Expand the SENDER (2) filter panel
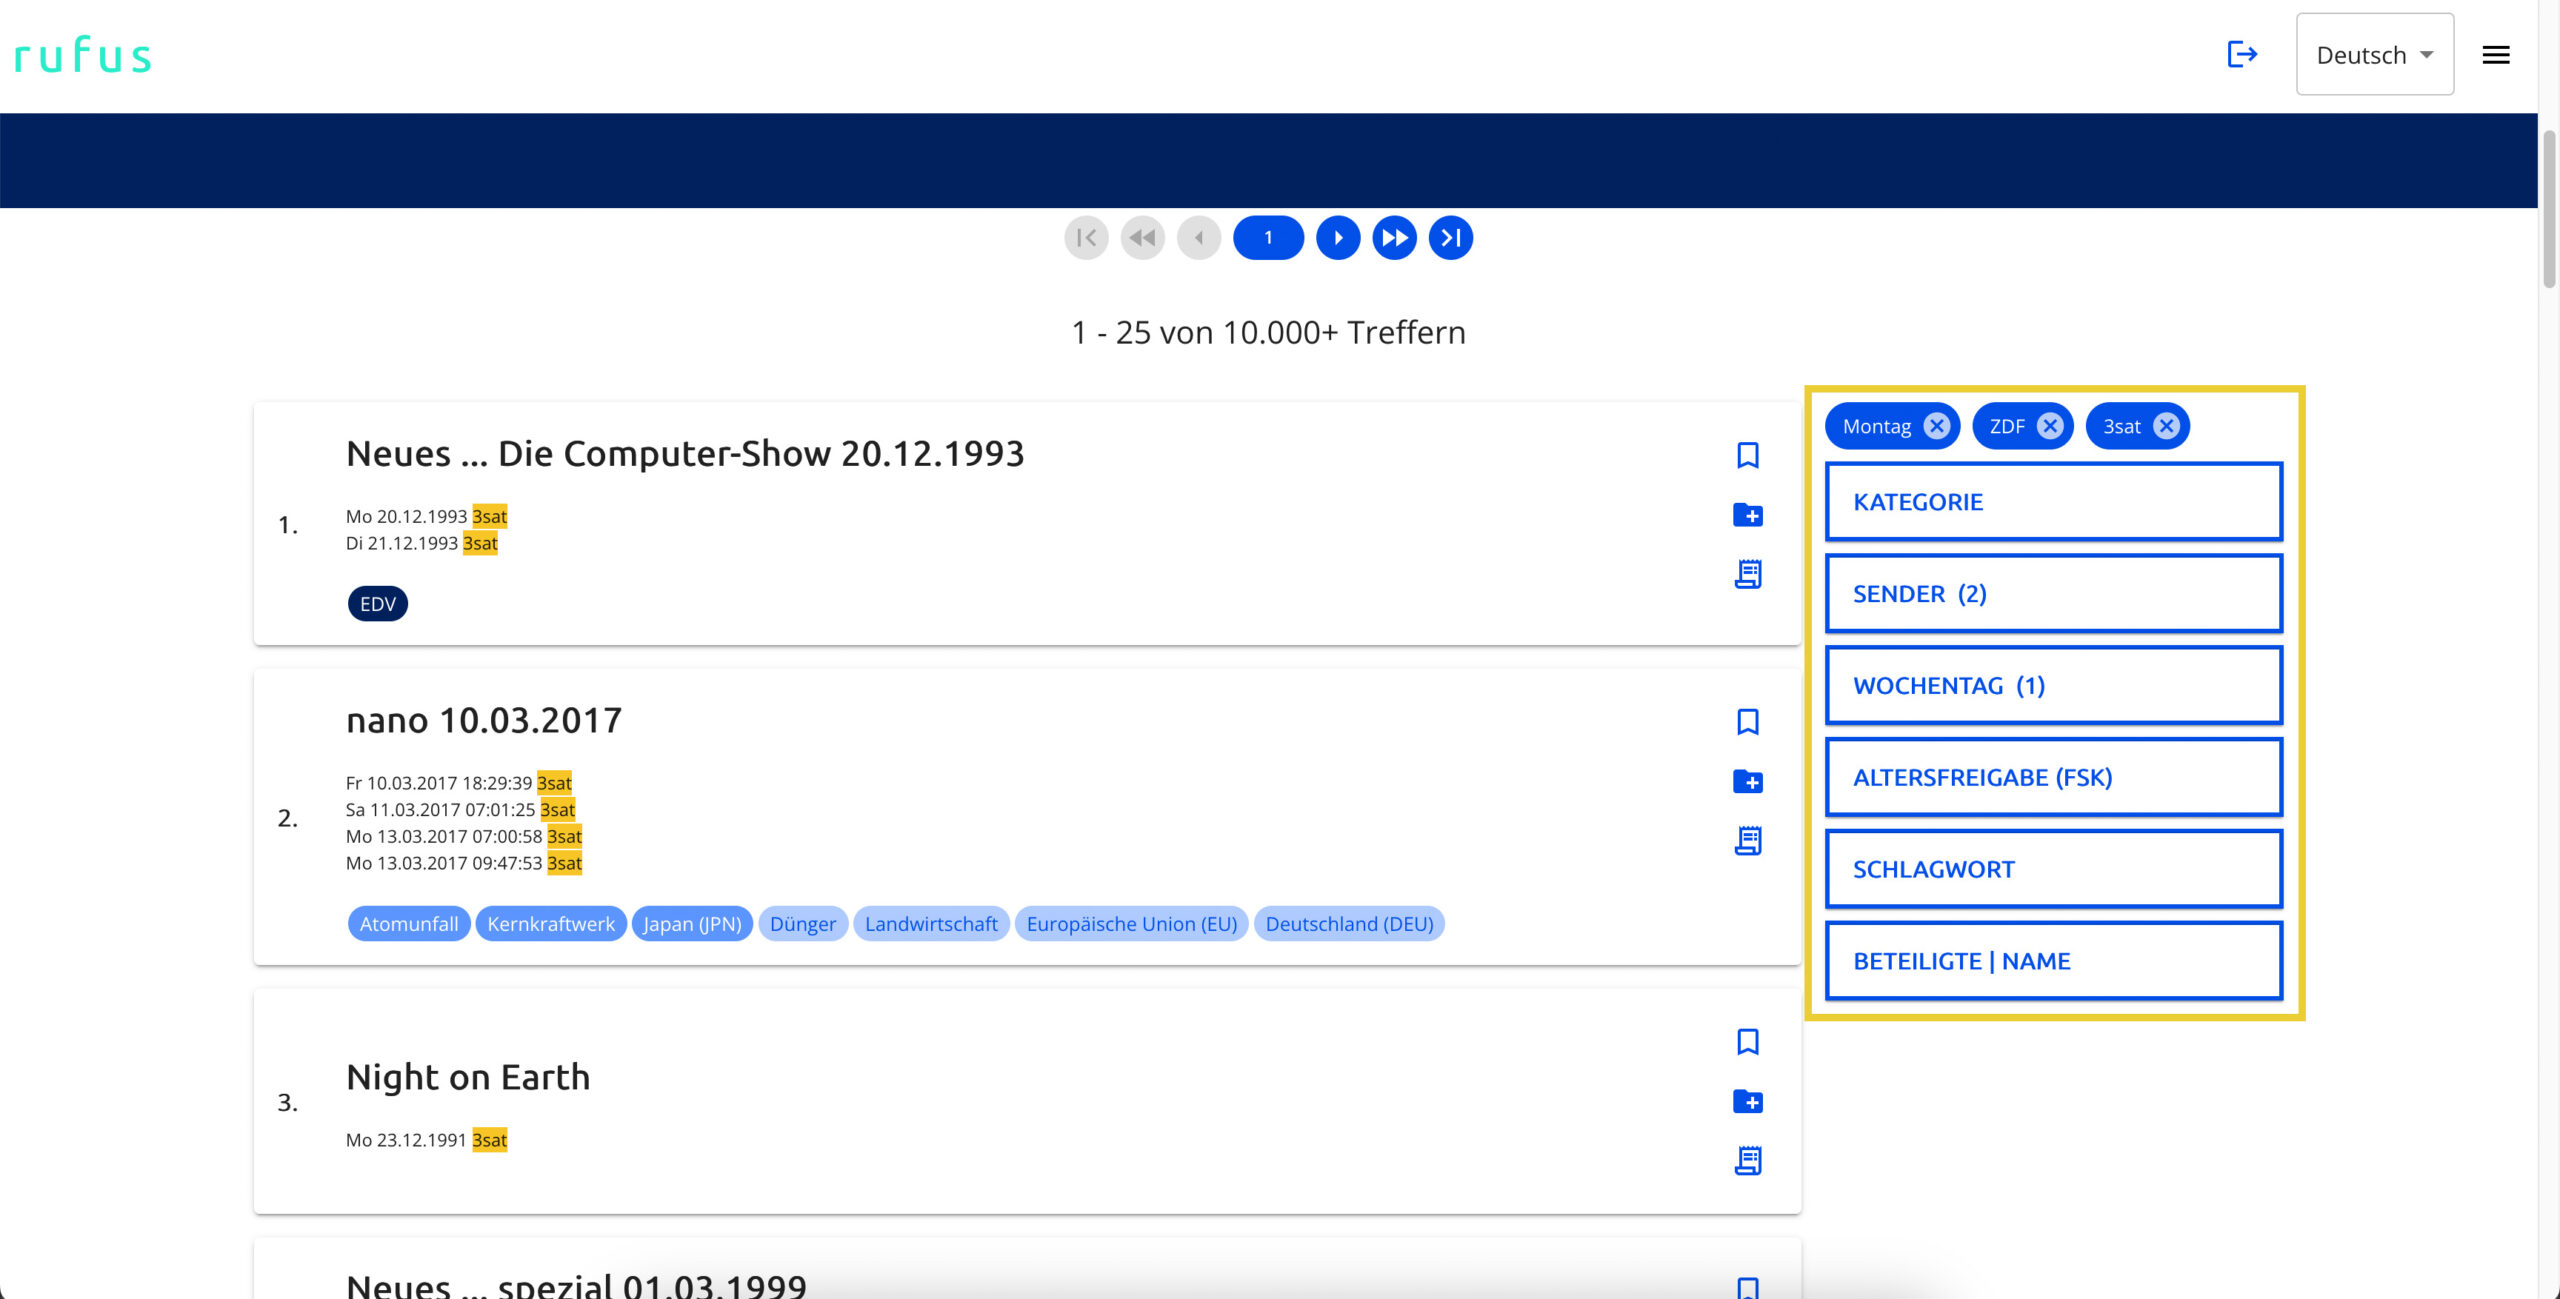The image size is (2560, 1299). (x=2053, y=594)
